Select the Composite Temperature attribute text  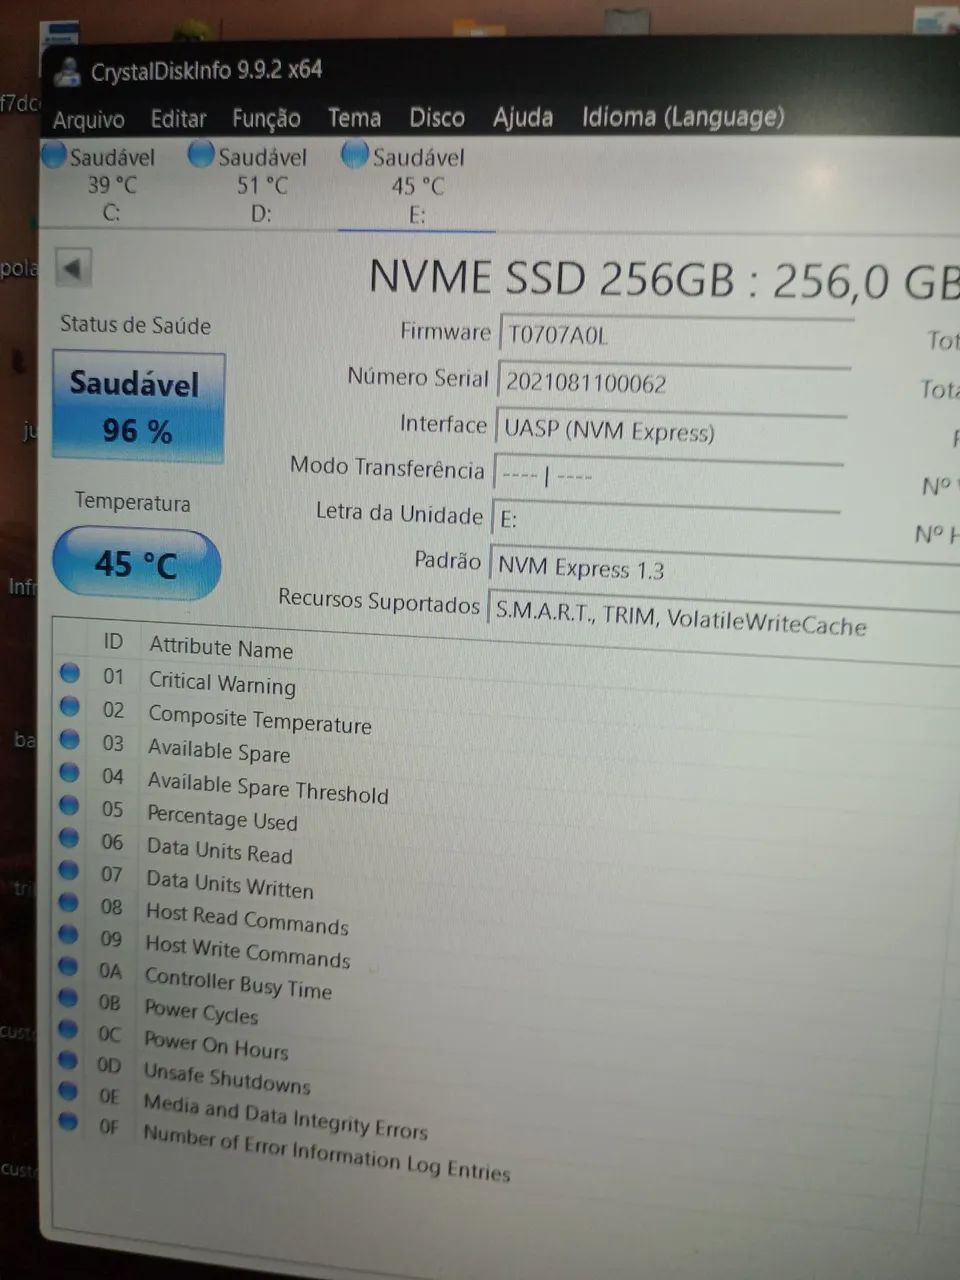point(259,720)
